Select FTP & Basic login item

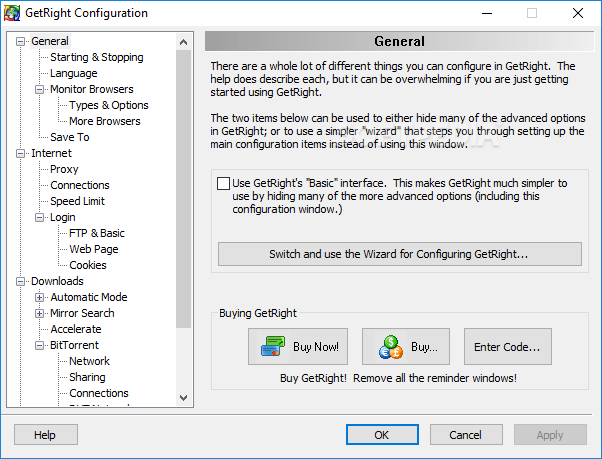click(97, 233)
